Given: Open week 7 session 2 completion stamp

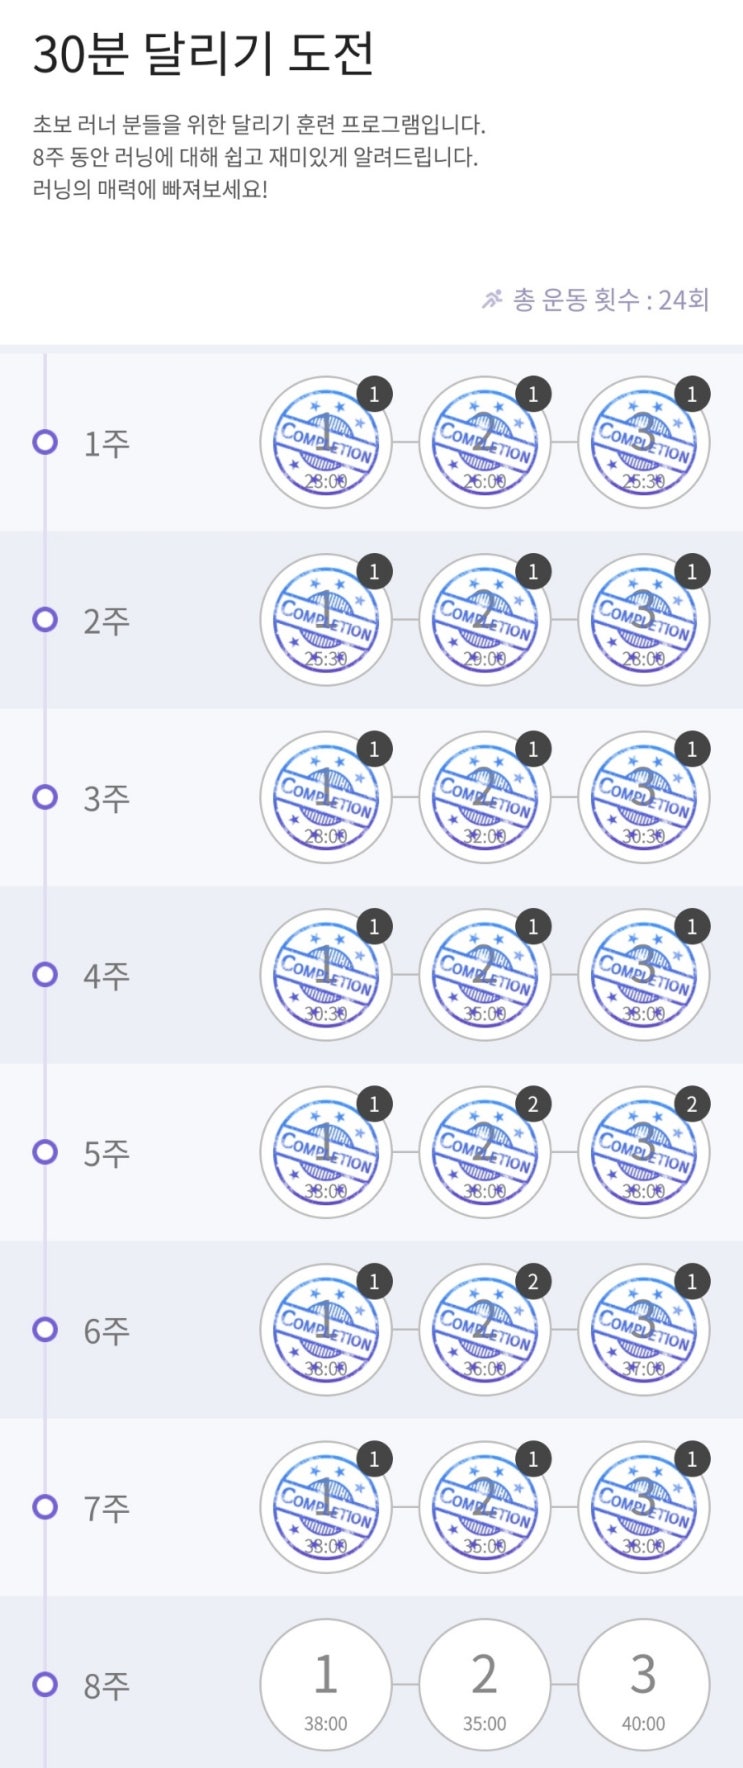Looking at the screenshot, I should [x=484, y=1506].
